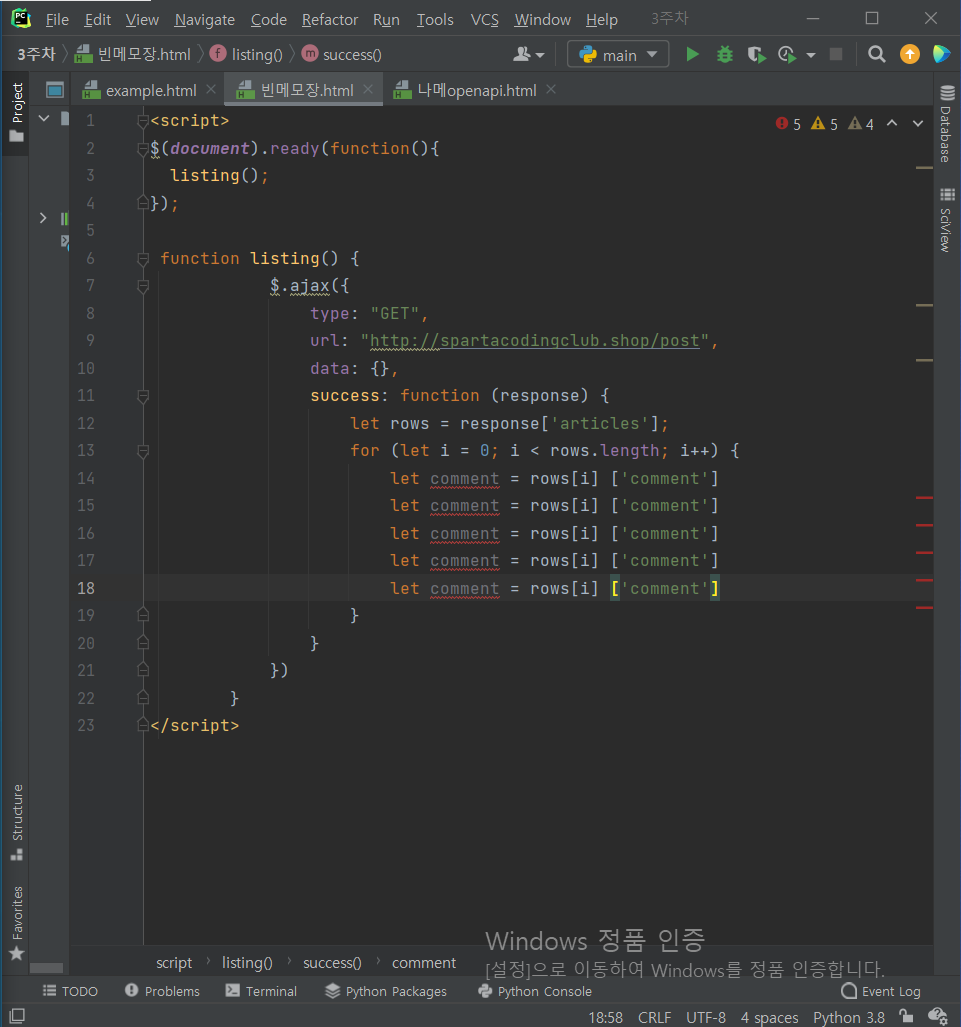The width and height of the screenshot is (961, 1027).
Task: Click the tool window quick-access icon bottom-left
Action: coord(17,1016)
